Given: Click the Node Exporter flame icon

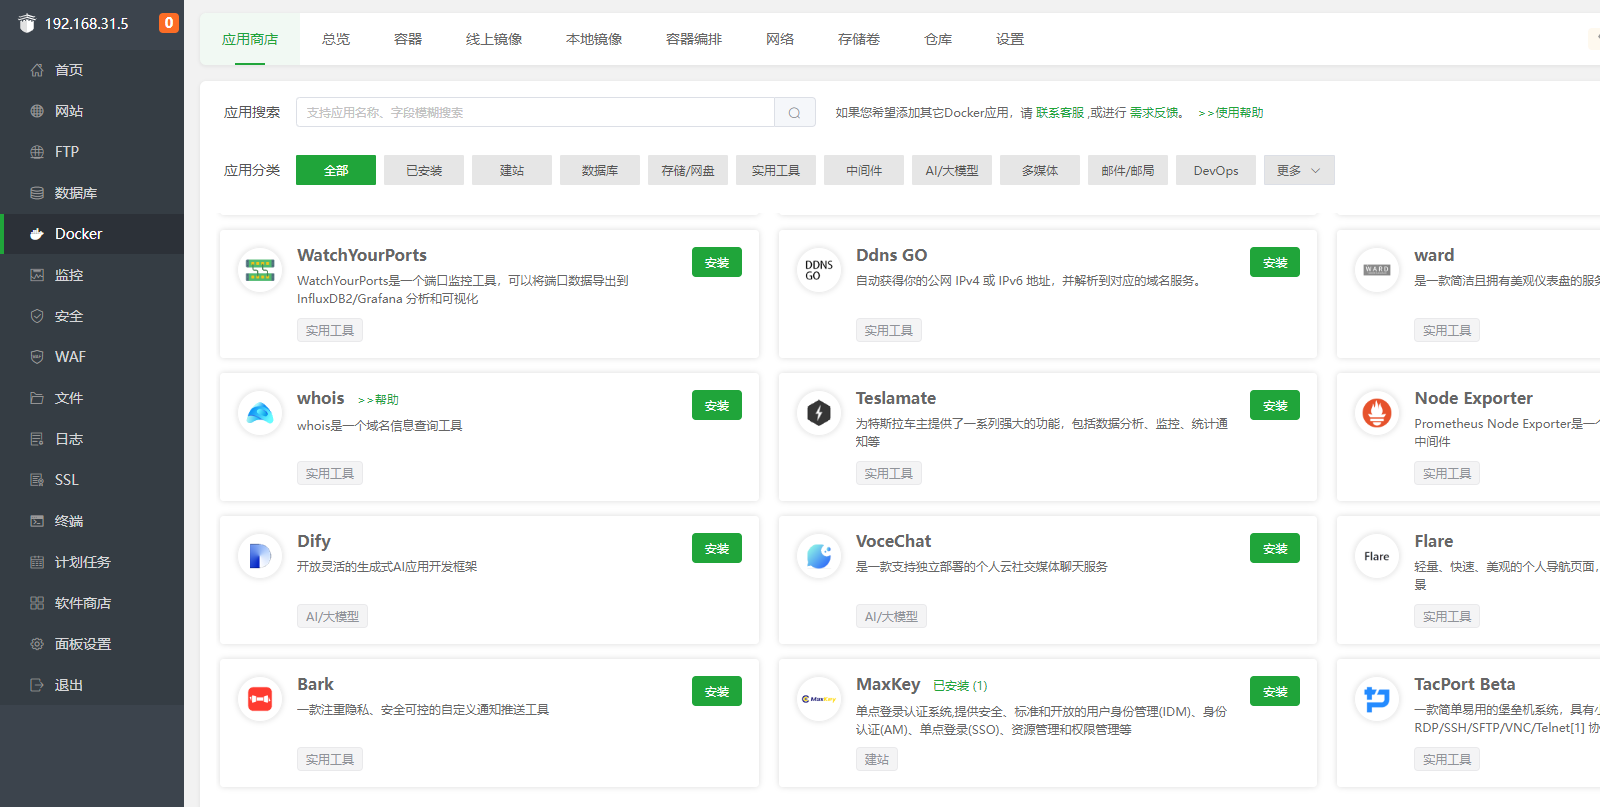Looking at the screenshot, I should point(1377,413).
